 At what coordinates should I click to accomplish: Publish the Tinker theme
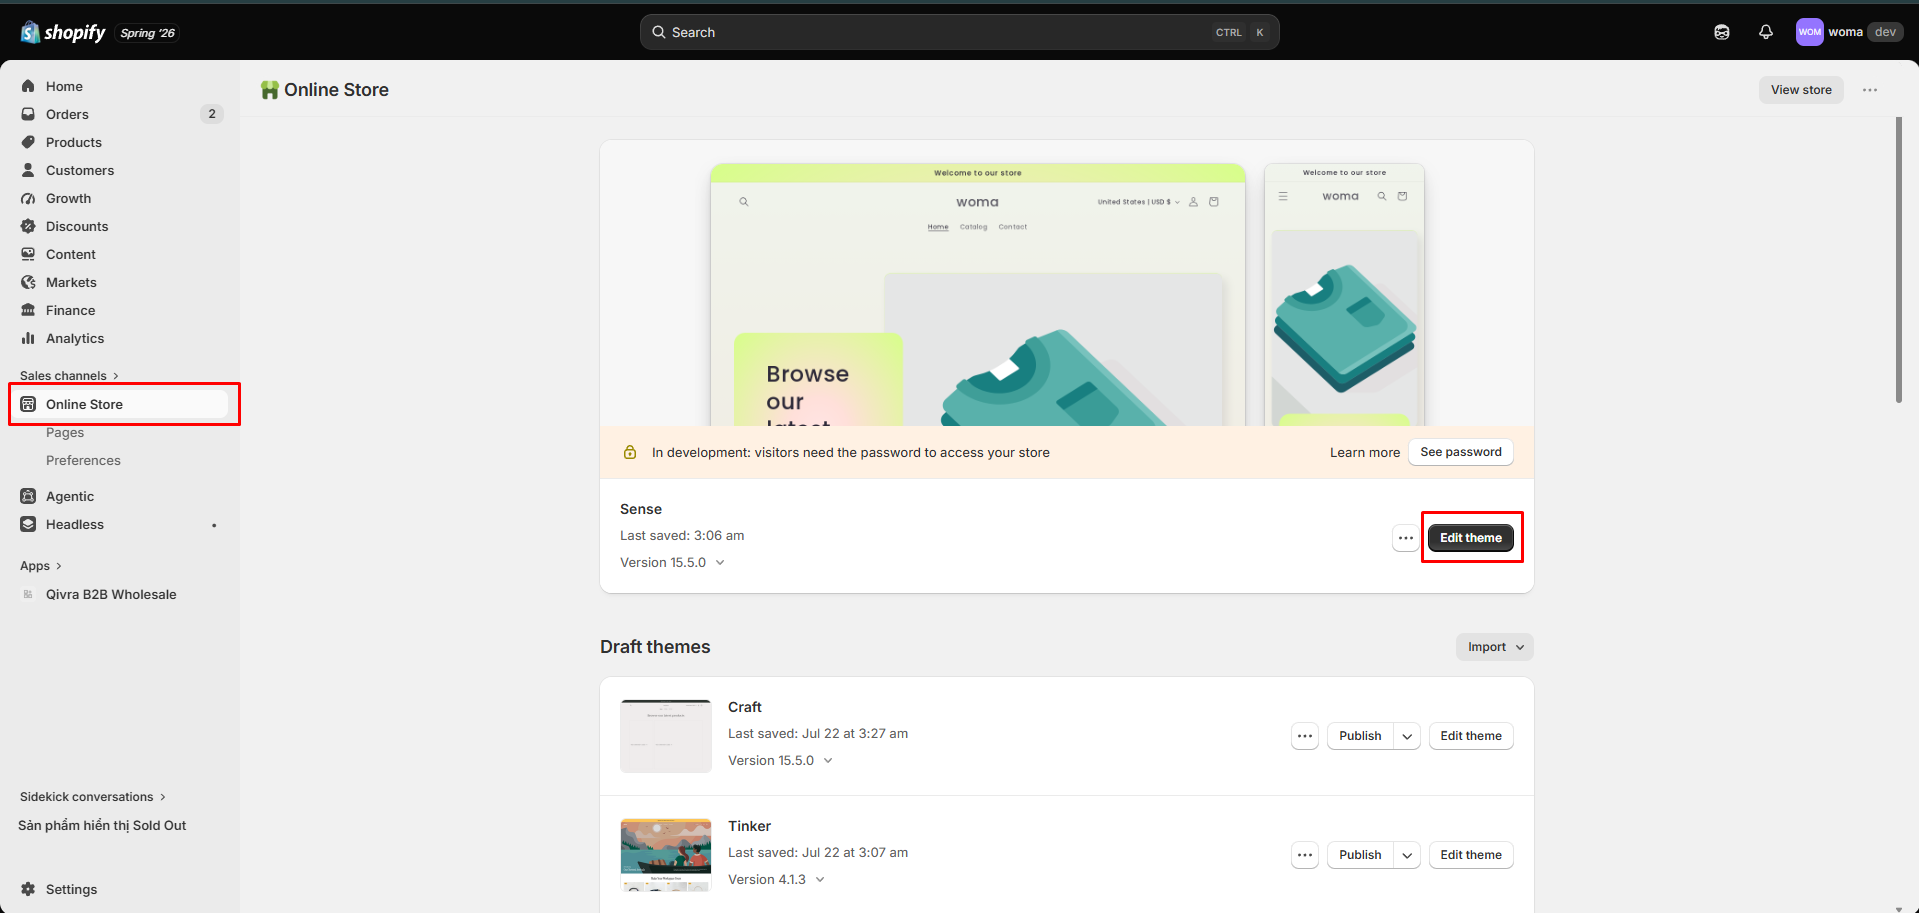tap(1360, 855)
